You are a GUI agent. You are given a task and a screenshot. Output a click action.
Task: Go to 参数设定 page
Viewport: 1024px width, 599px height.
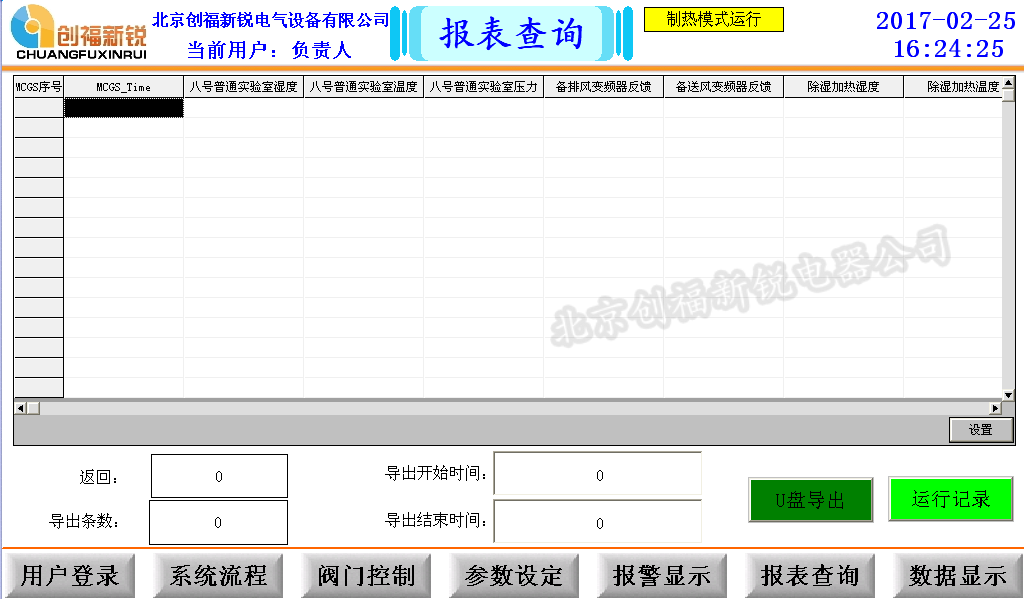point(513,575)
